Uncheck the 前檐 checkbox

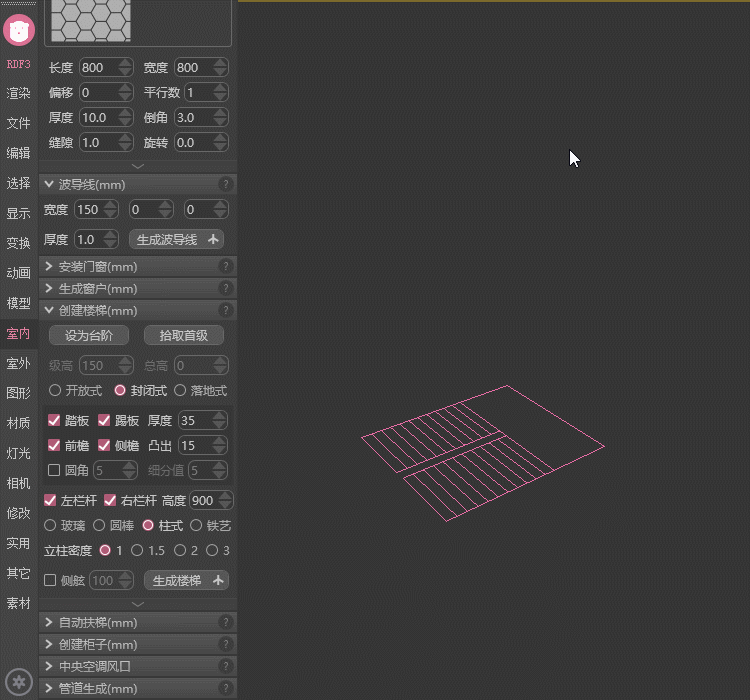54,445
